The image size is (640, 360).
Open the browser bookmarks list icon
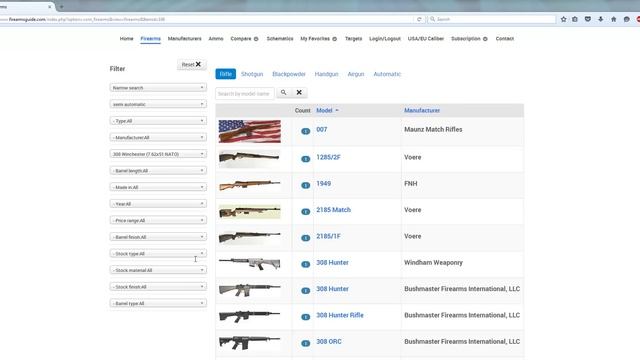pyautogui.click(x=575, y=19)
